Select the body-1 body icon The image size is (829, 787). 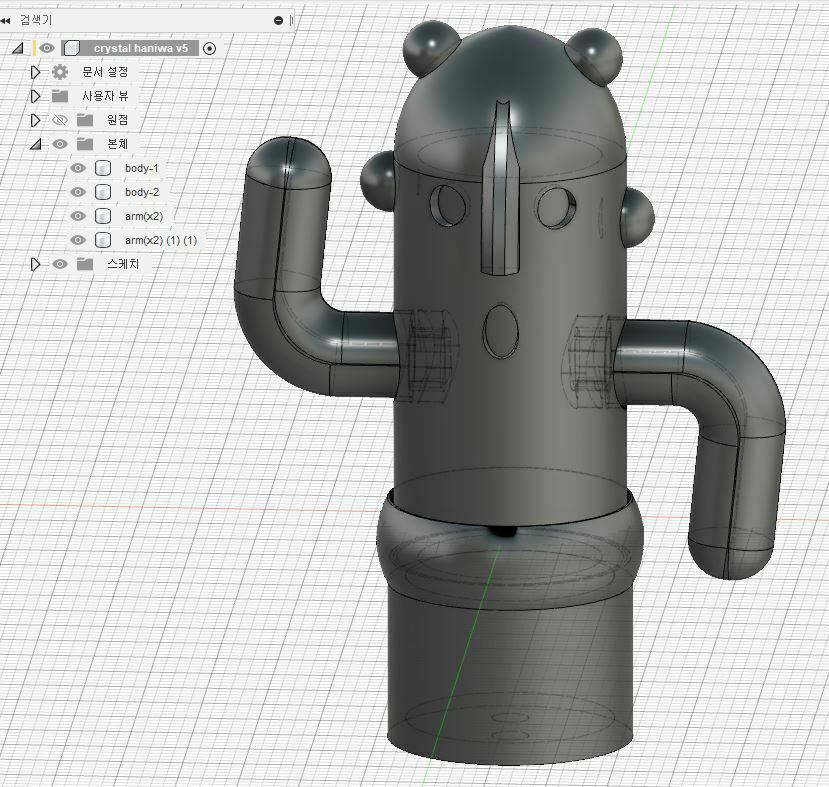(103, 167)
